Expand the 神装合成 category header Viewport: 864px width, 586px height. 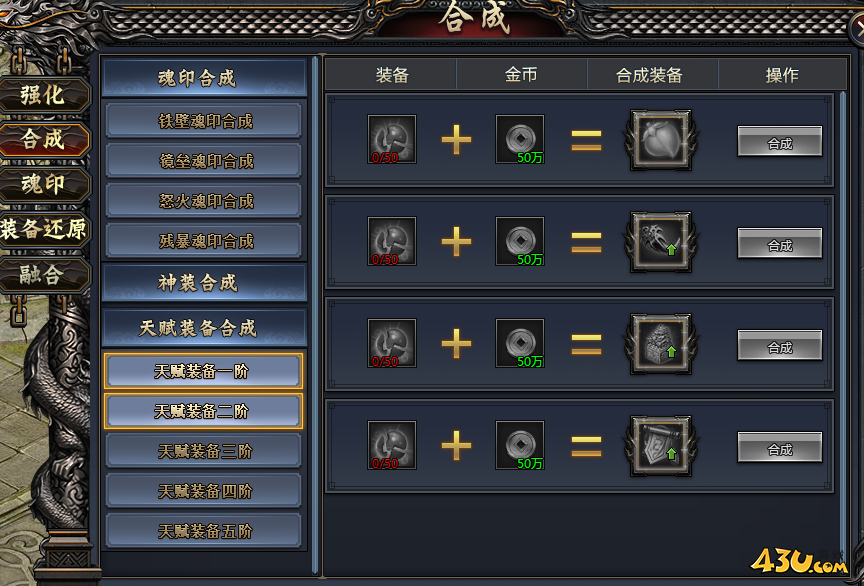[x=204, y=282]
